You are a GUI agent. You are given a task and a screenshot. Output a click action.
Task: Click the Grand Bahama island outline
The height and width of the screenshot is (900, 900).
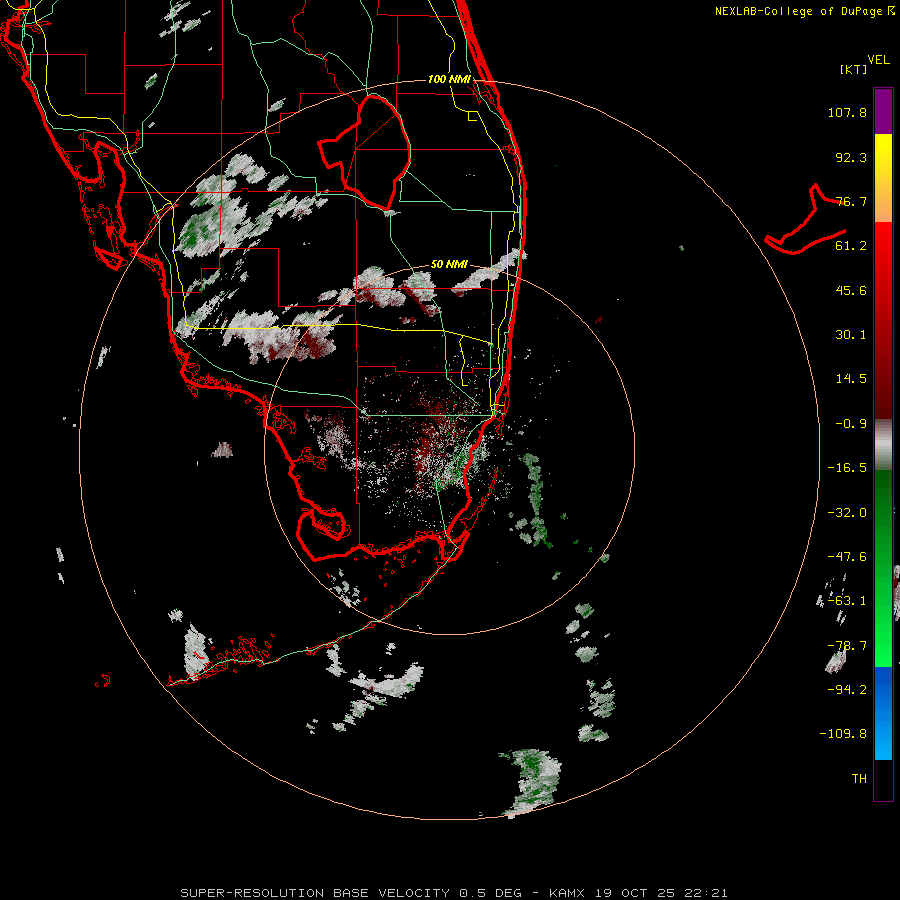tap(806, 220)
